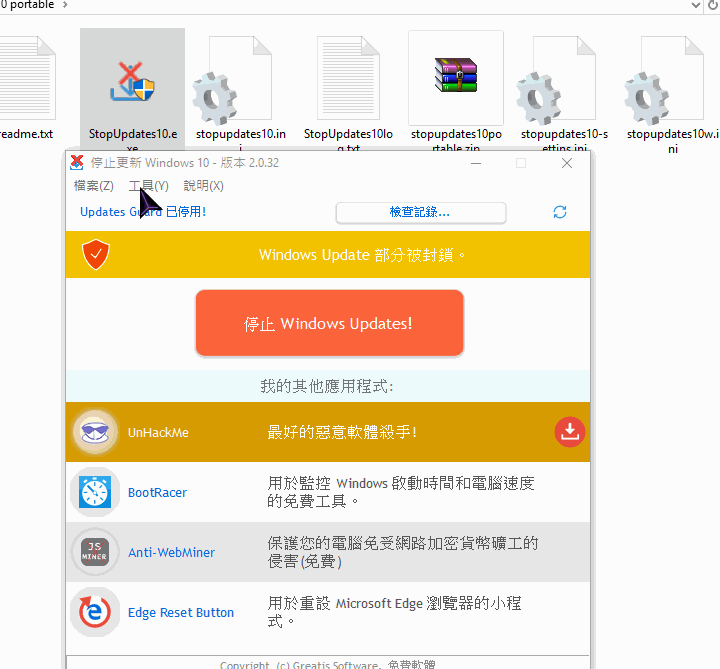Screen dimensions: 720x669
Task: Close the 停止更新 Windows 10 window
Action: click(567, 163)
